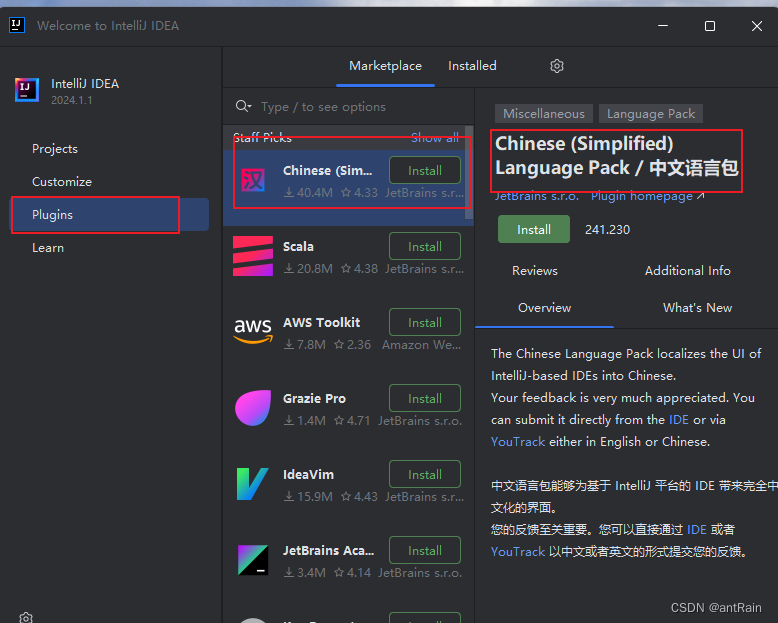Open plugin settings gear next to Installed
Viewport: 778px width, 623px height.
(x=557, y=66)
